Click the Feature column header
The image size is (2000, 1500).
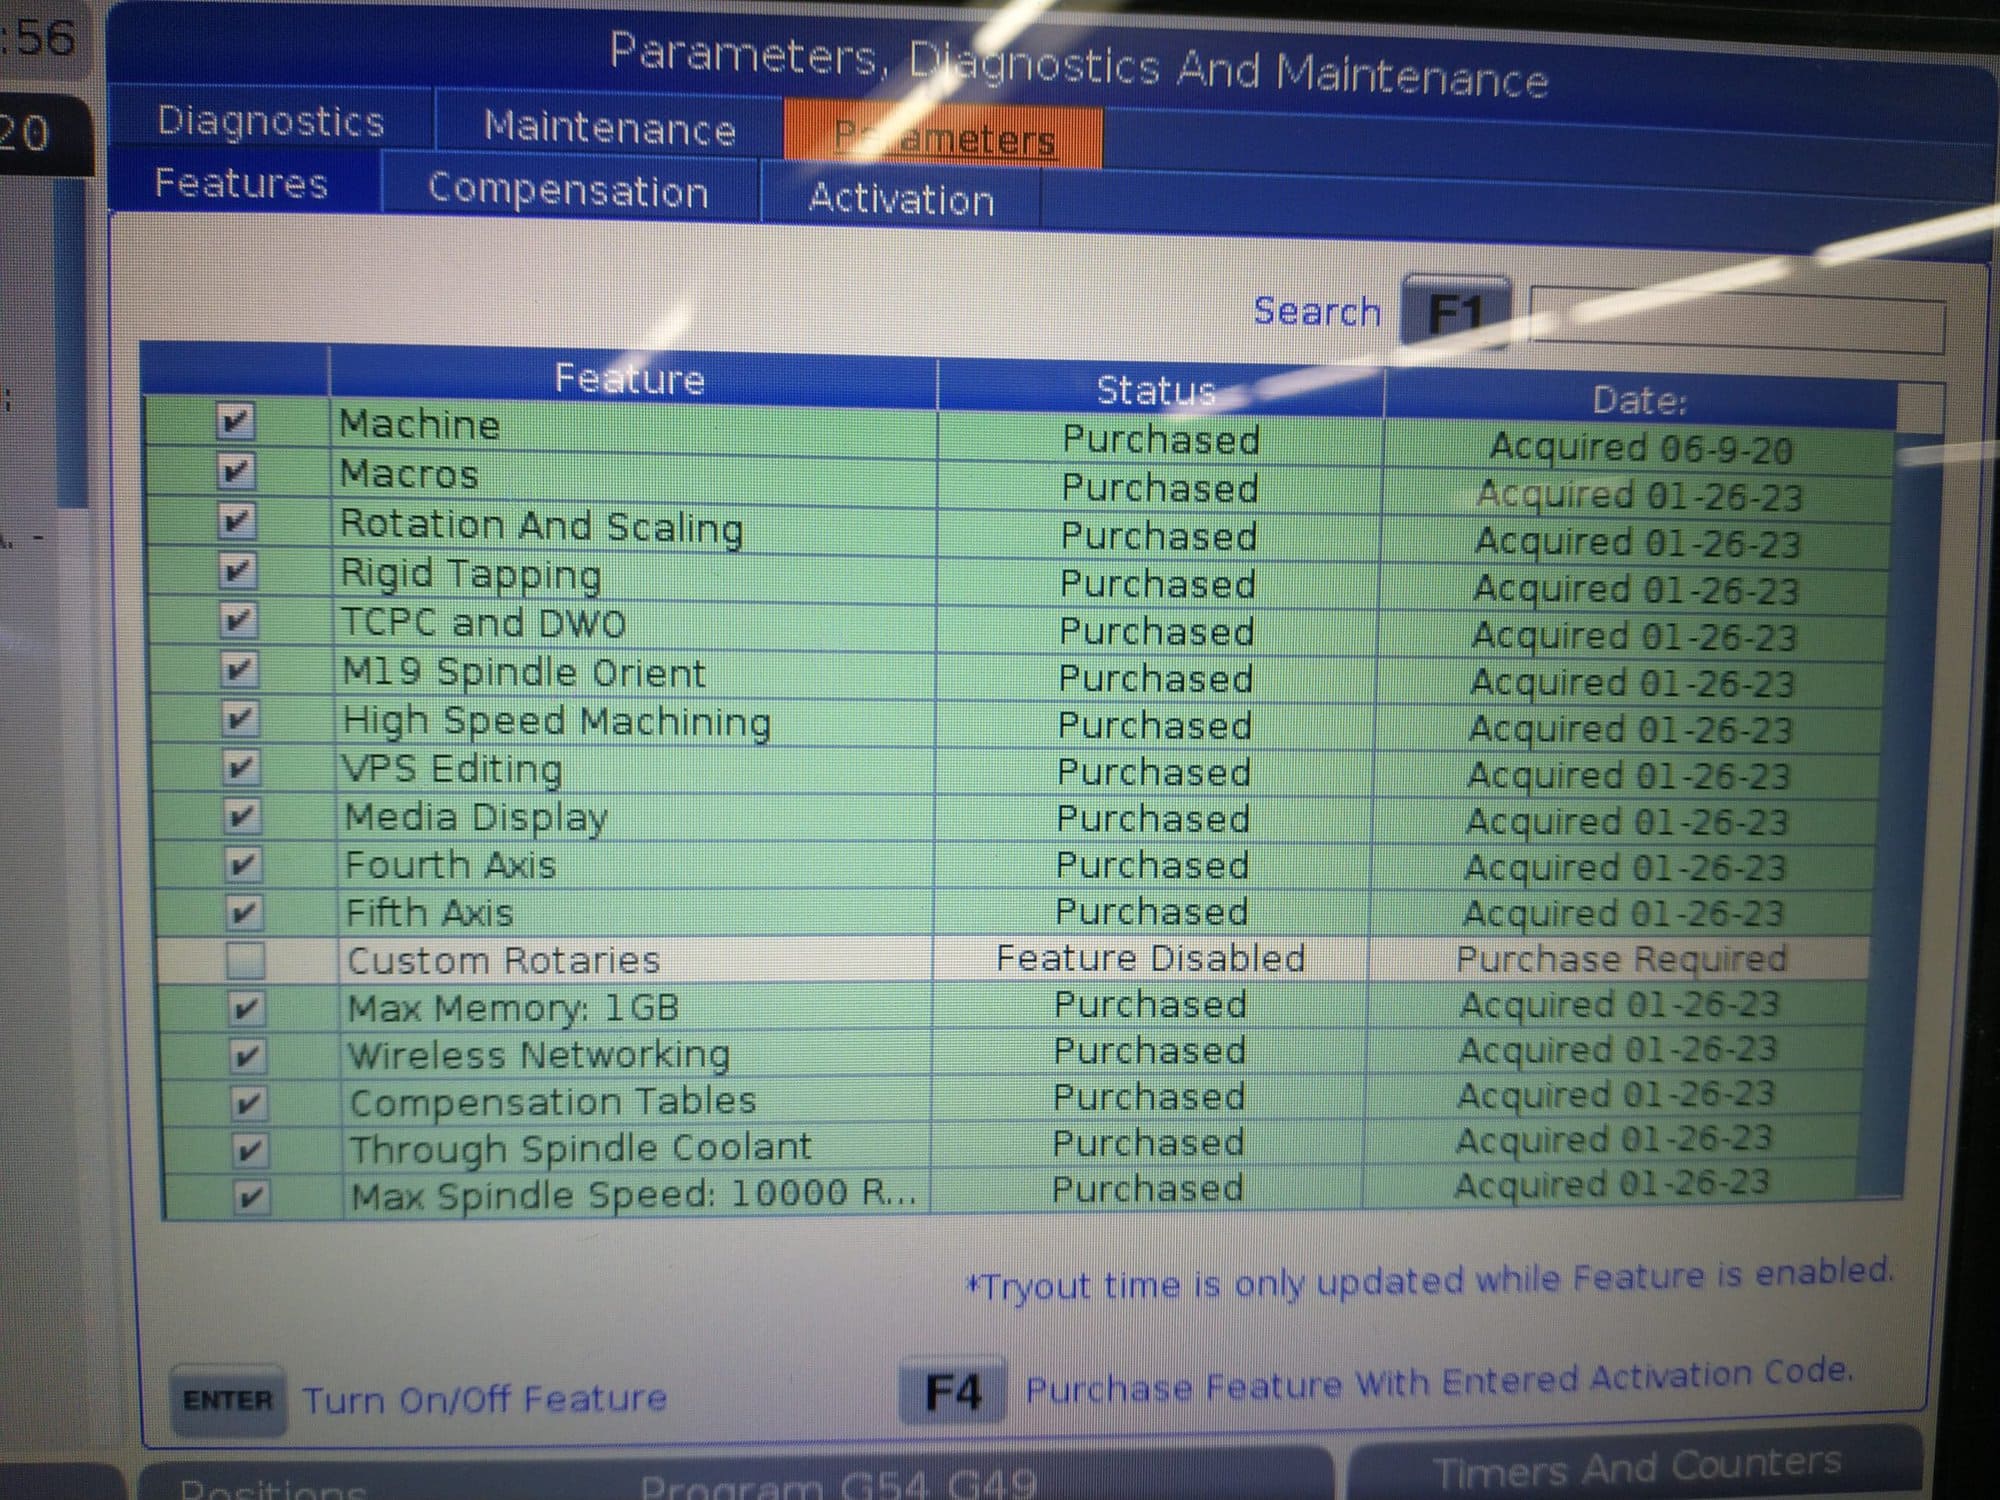632,378
